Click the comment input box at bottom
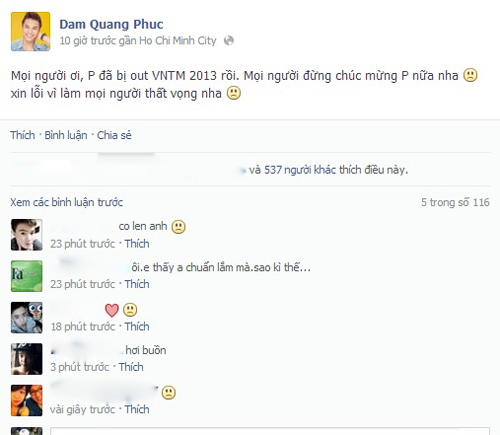 pos(270,431)
